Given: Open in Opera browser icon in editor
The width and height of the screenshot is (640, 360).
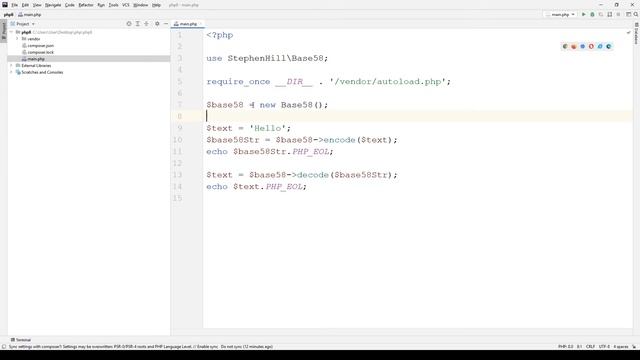Looking at the screenshot, I should pos(591,47).
